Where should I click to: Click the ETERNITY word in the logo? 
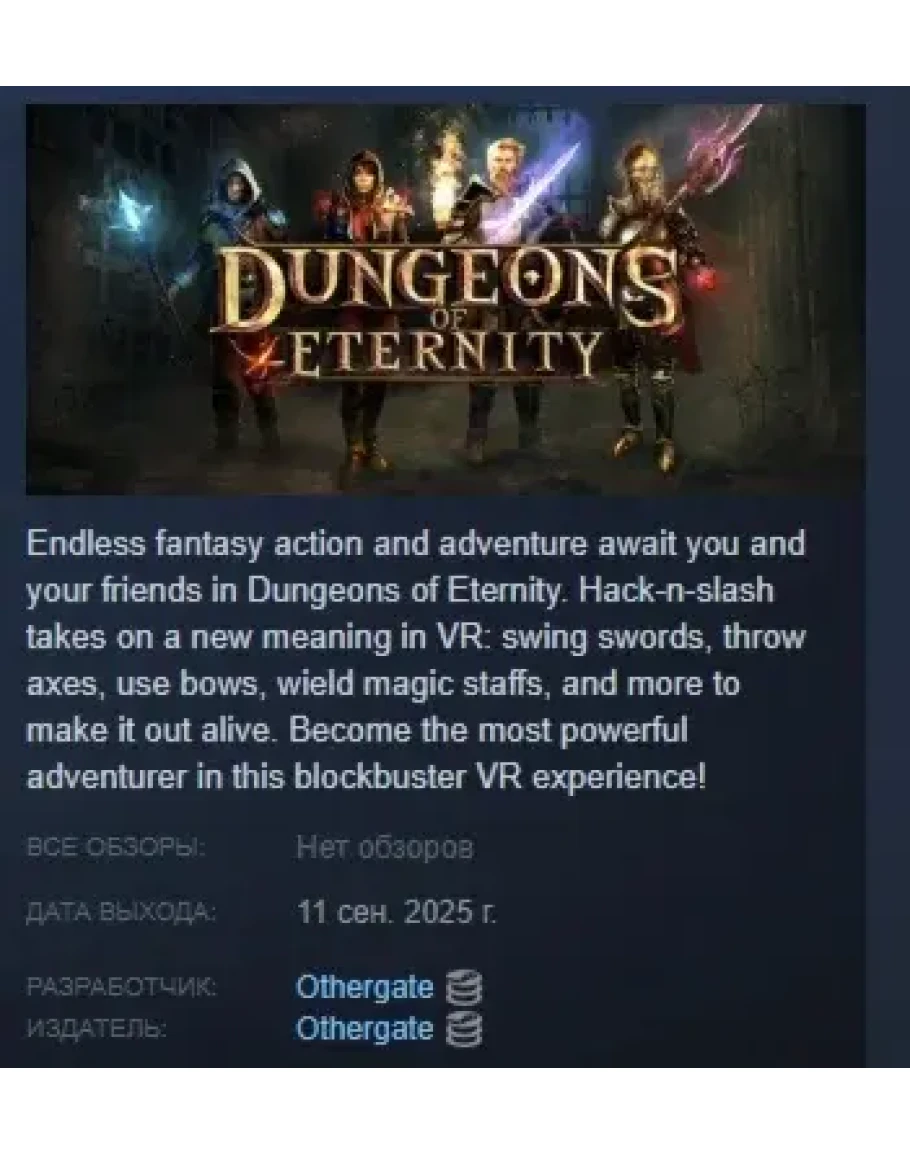(x=440, y=354)
